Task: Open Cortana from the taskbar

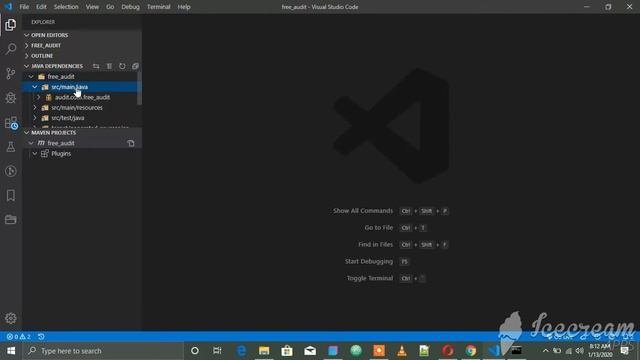Action: (195, 351)
